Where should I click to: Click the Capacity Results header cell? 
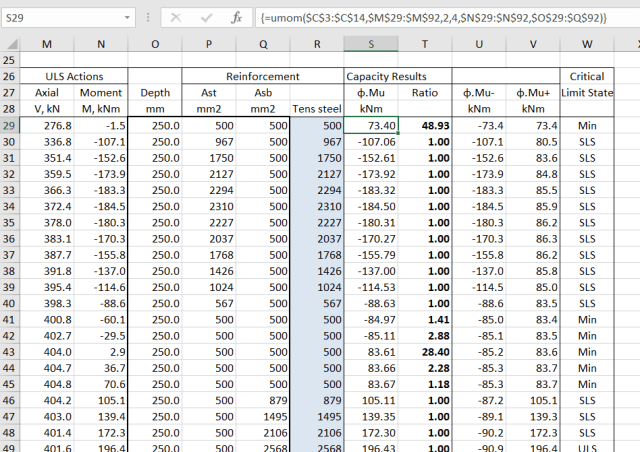point(386,76)
